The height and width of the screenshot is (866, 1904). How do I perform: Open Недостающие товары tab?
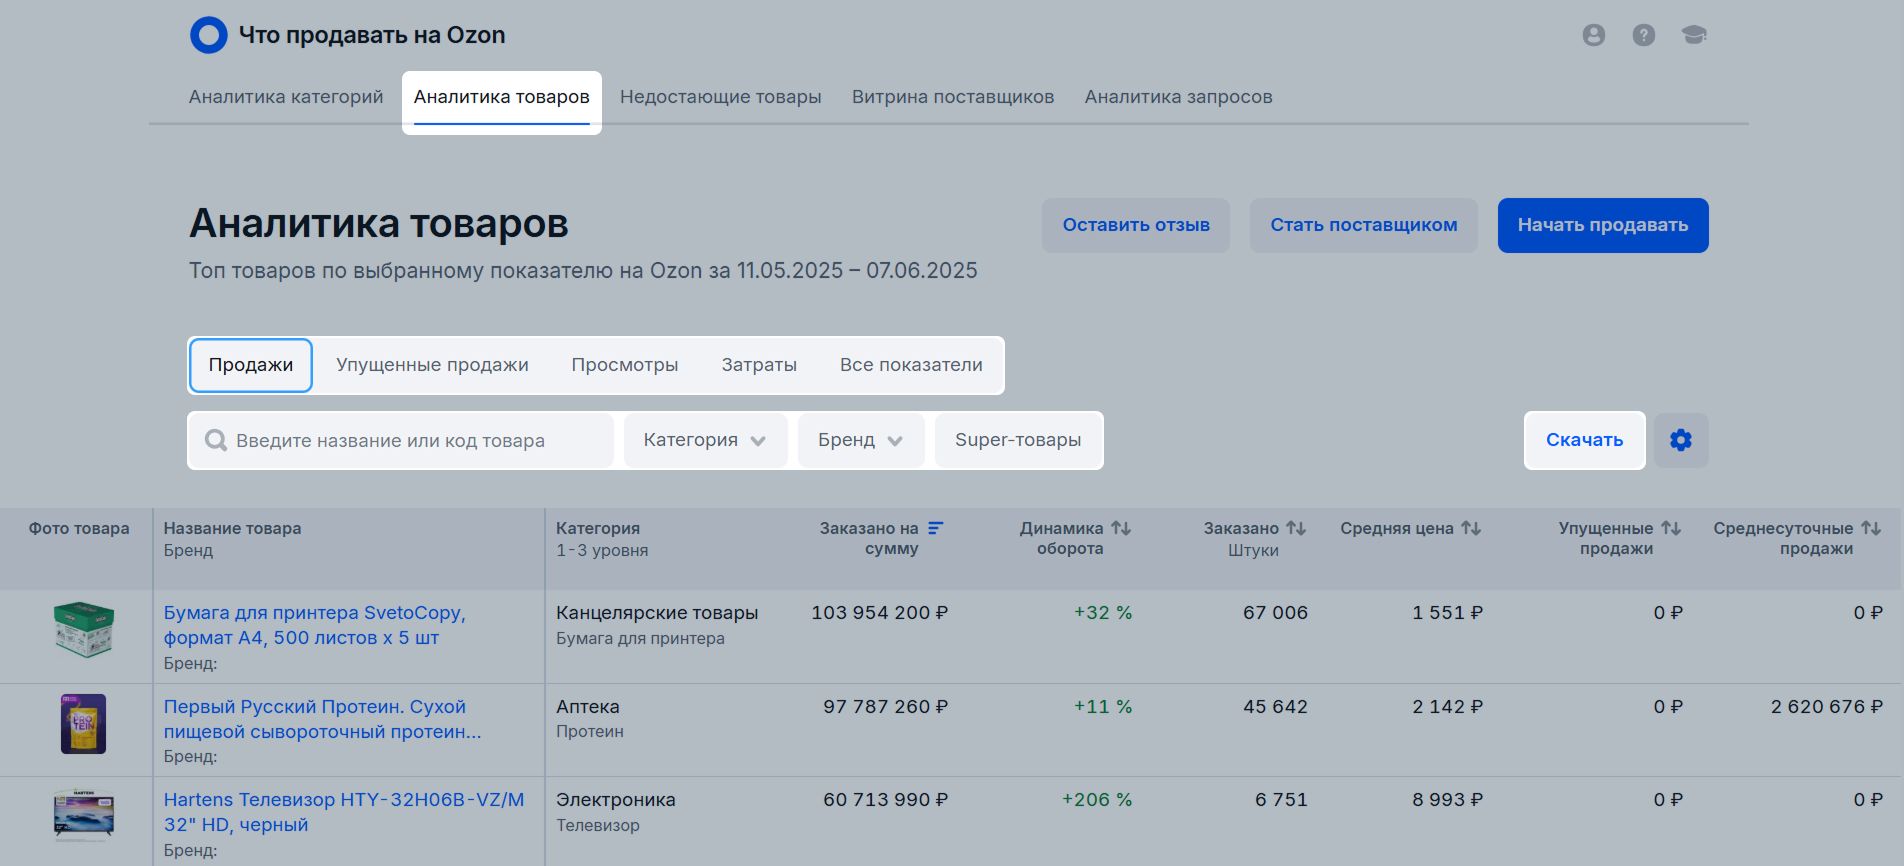[x=721, y=97]
